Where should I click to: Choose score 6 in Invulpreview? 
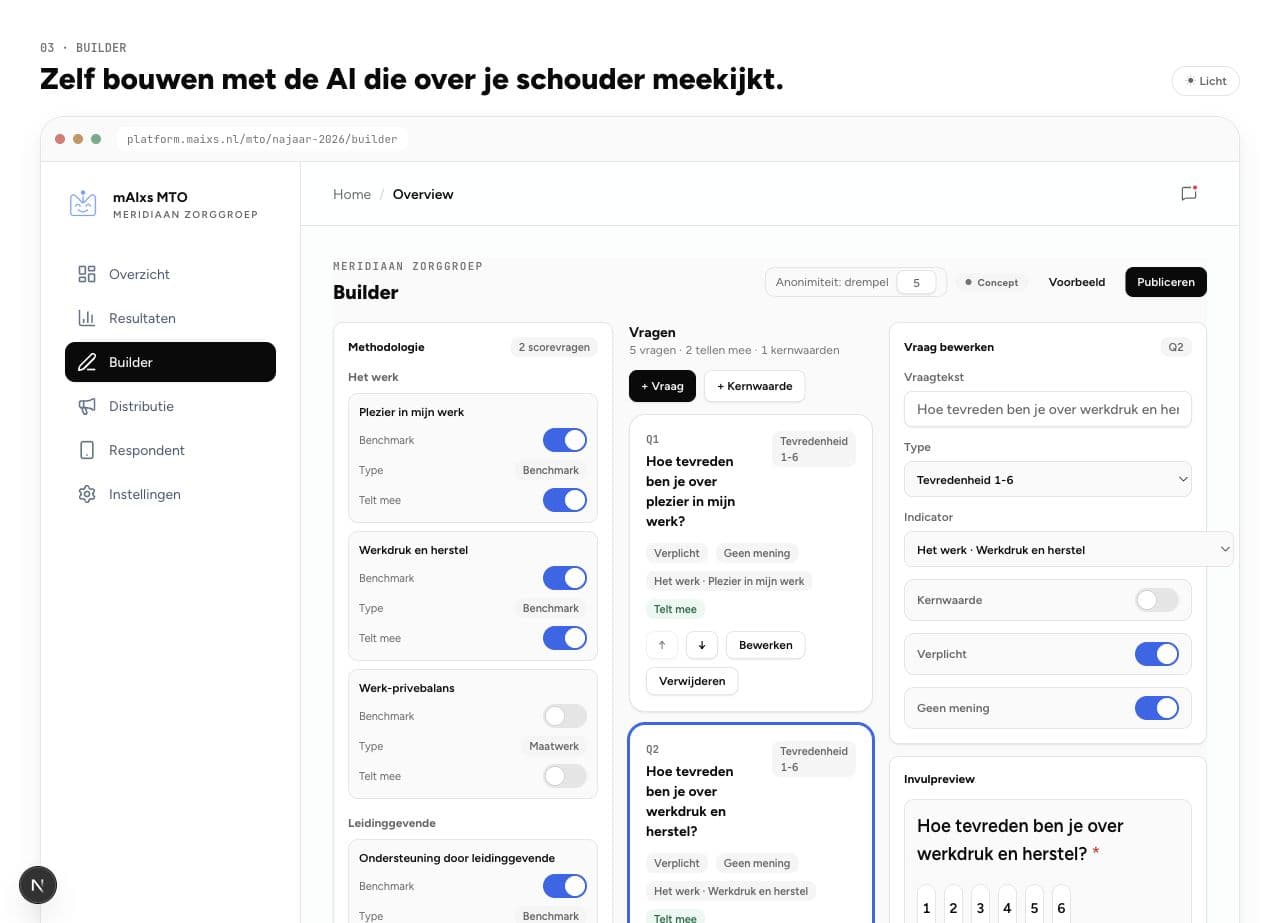(x=1061, y=906)
